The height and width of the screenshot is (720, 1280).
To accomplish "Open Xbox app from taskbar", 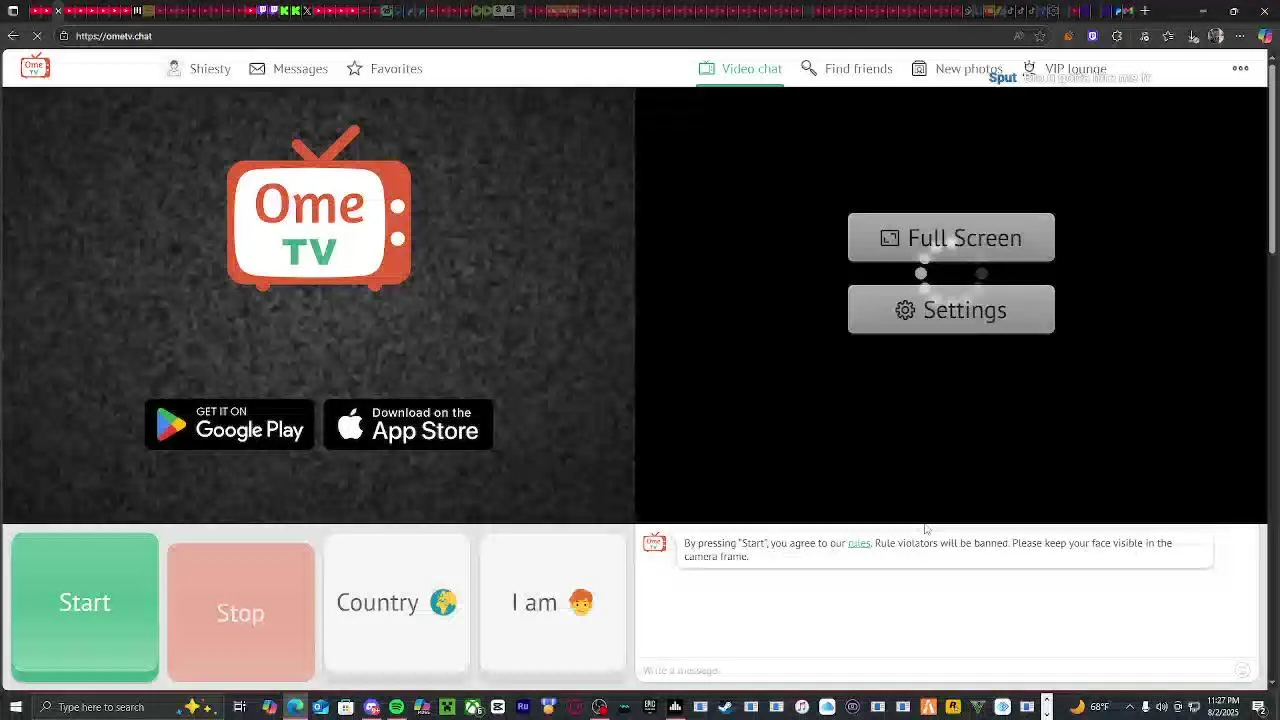I will pos(472,707).
